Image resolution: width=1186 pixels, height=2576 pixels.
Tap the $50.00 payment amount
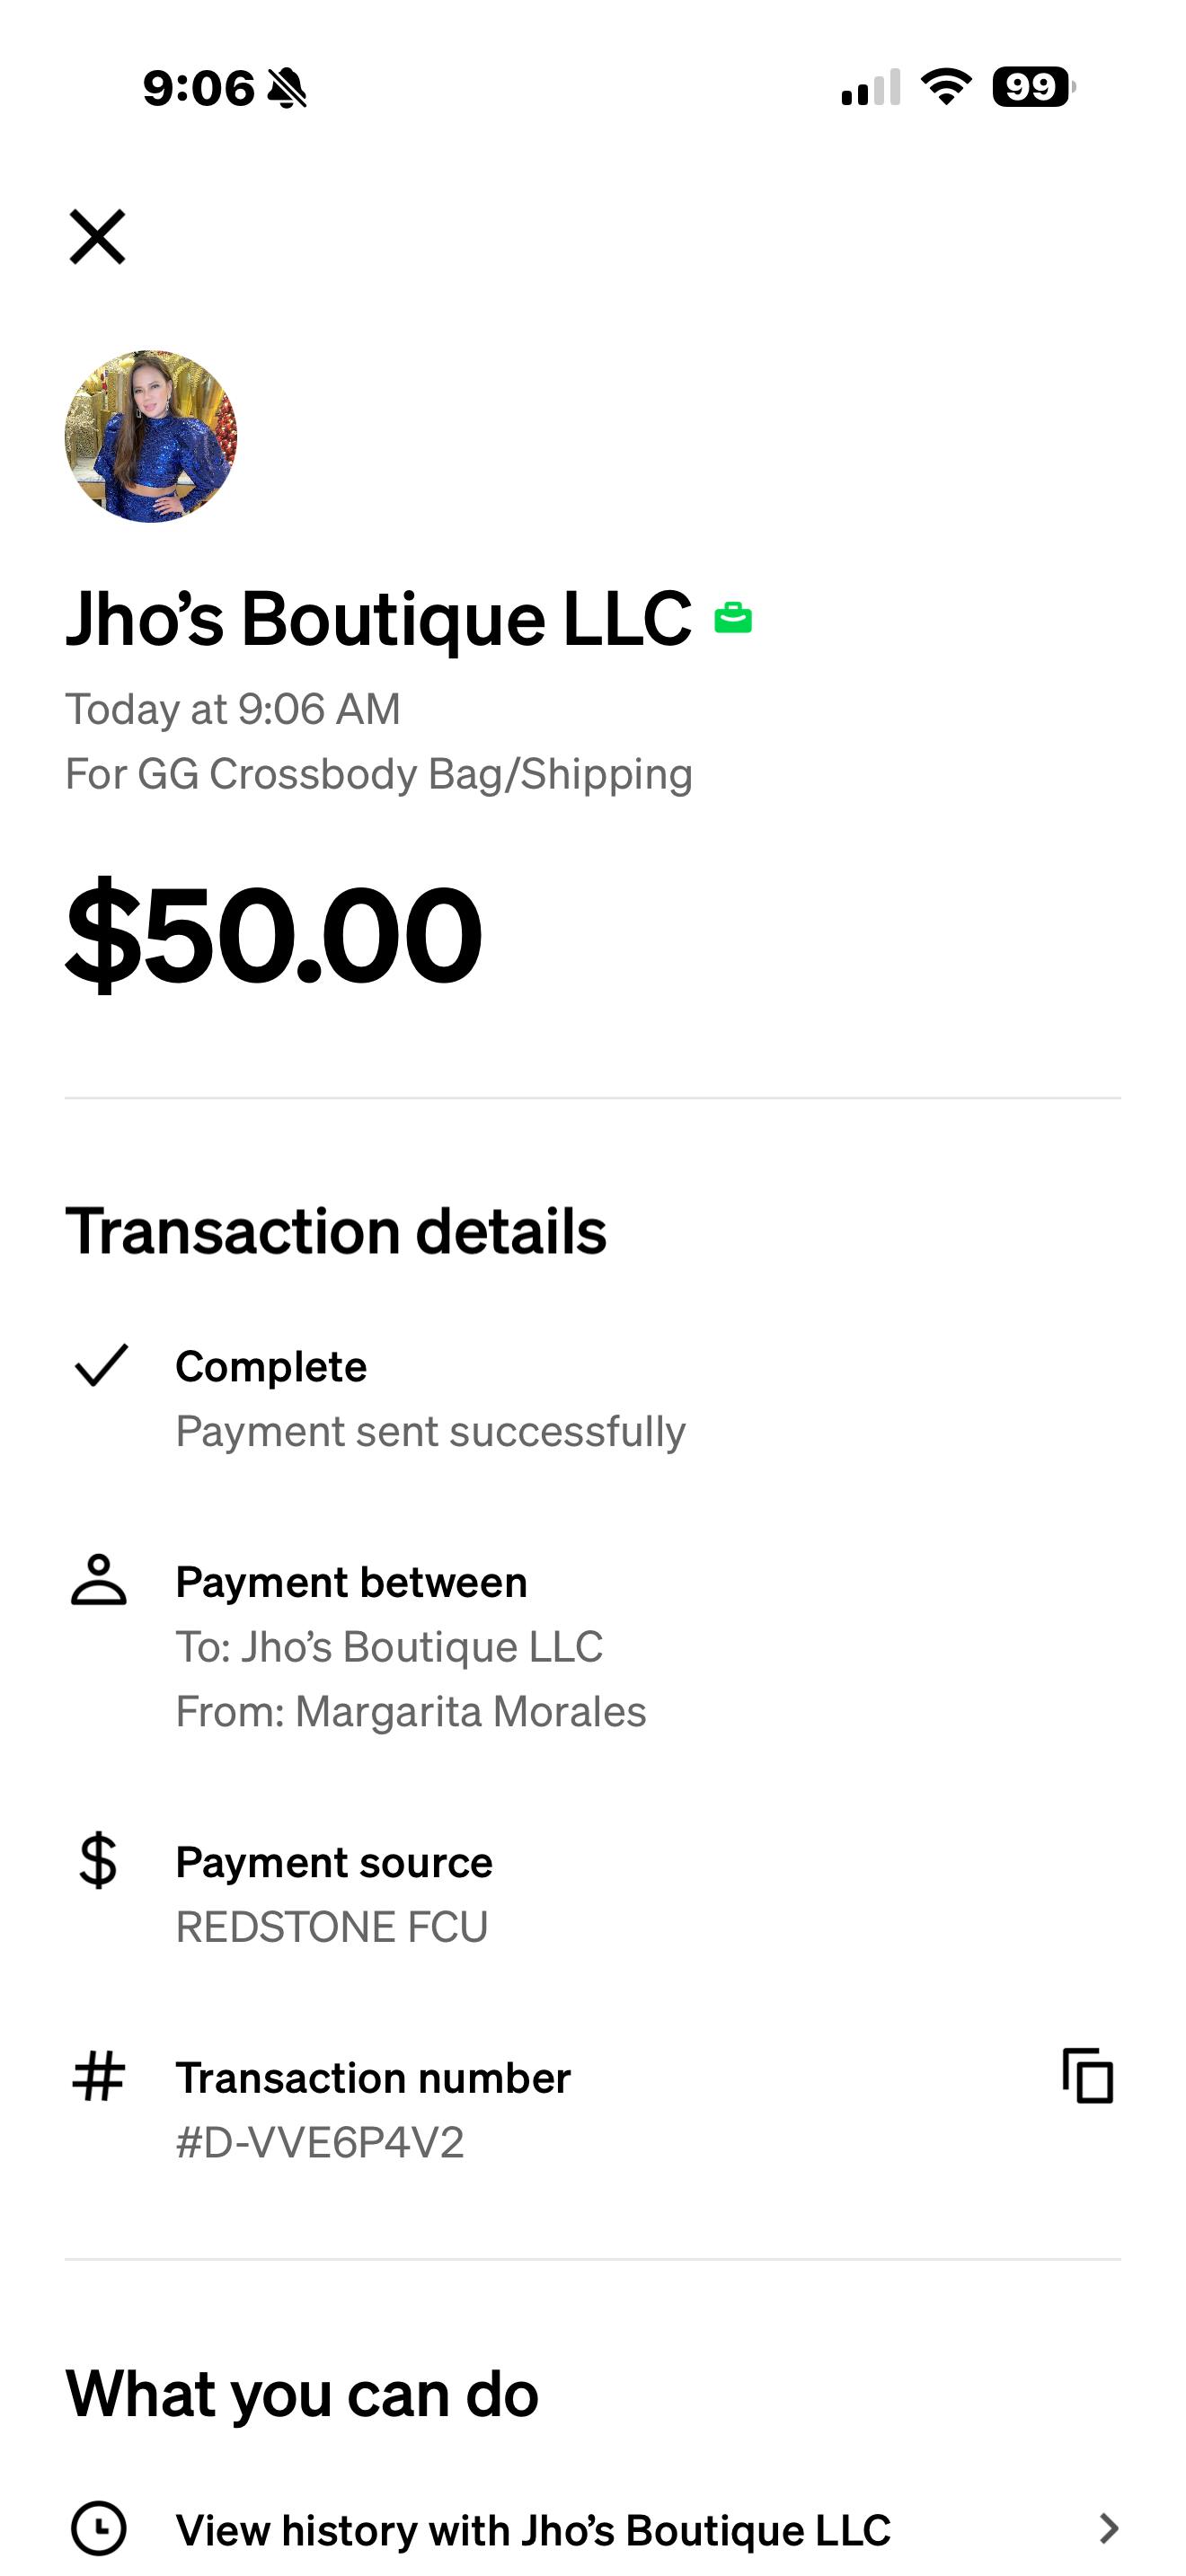tap(274, 934)
